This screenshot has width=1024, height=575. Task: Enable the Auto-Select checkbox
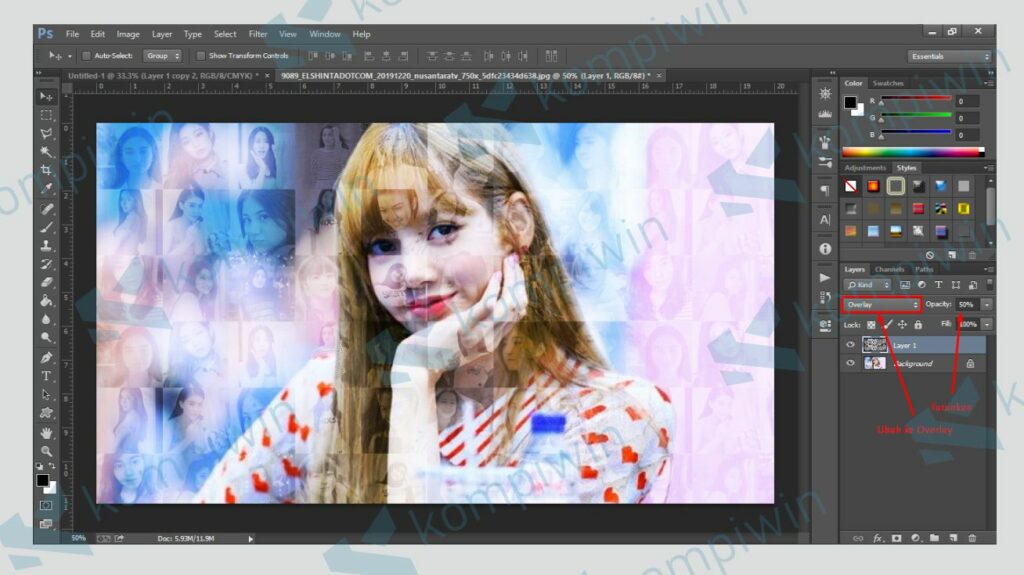point(86,56)
